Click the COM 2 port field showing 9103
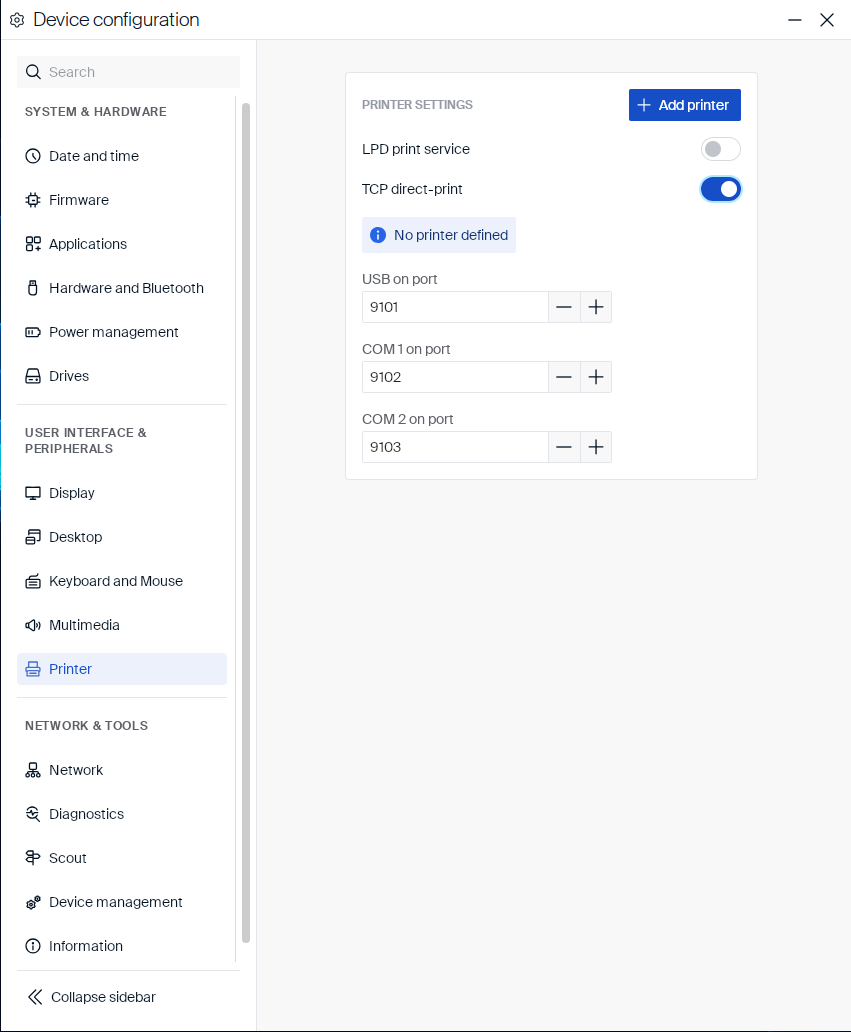 (455, 448)
